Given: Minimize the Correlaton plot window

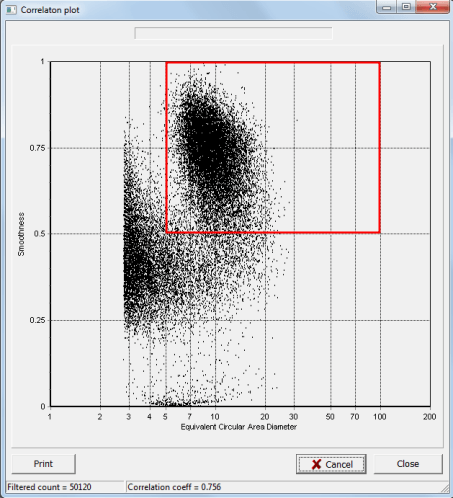Looking at the screenshot, I should click(387, 7).
